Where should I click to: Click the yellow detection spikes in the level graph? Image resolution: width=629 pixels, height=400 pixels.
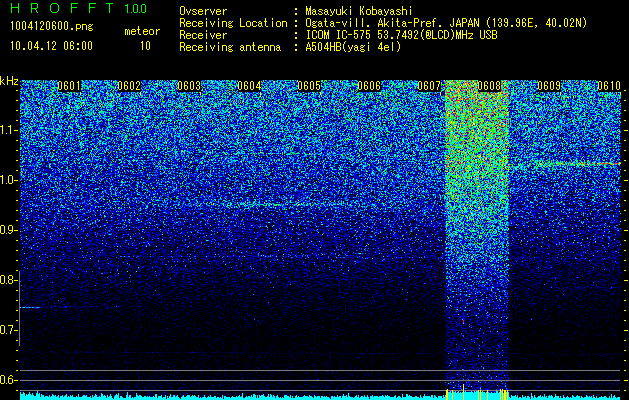coord(477,394)
